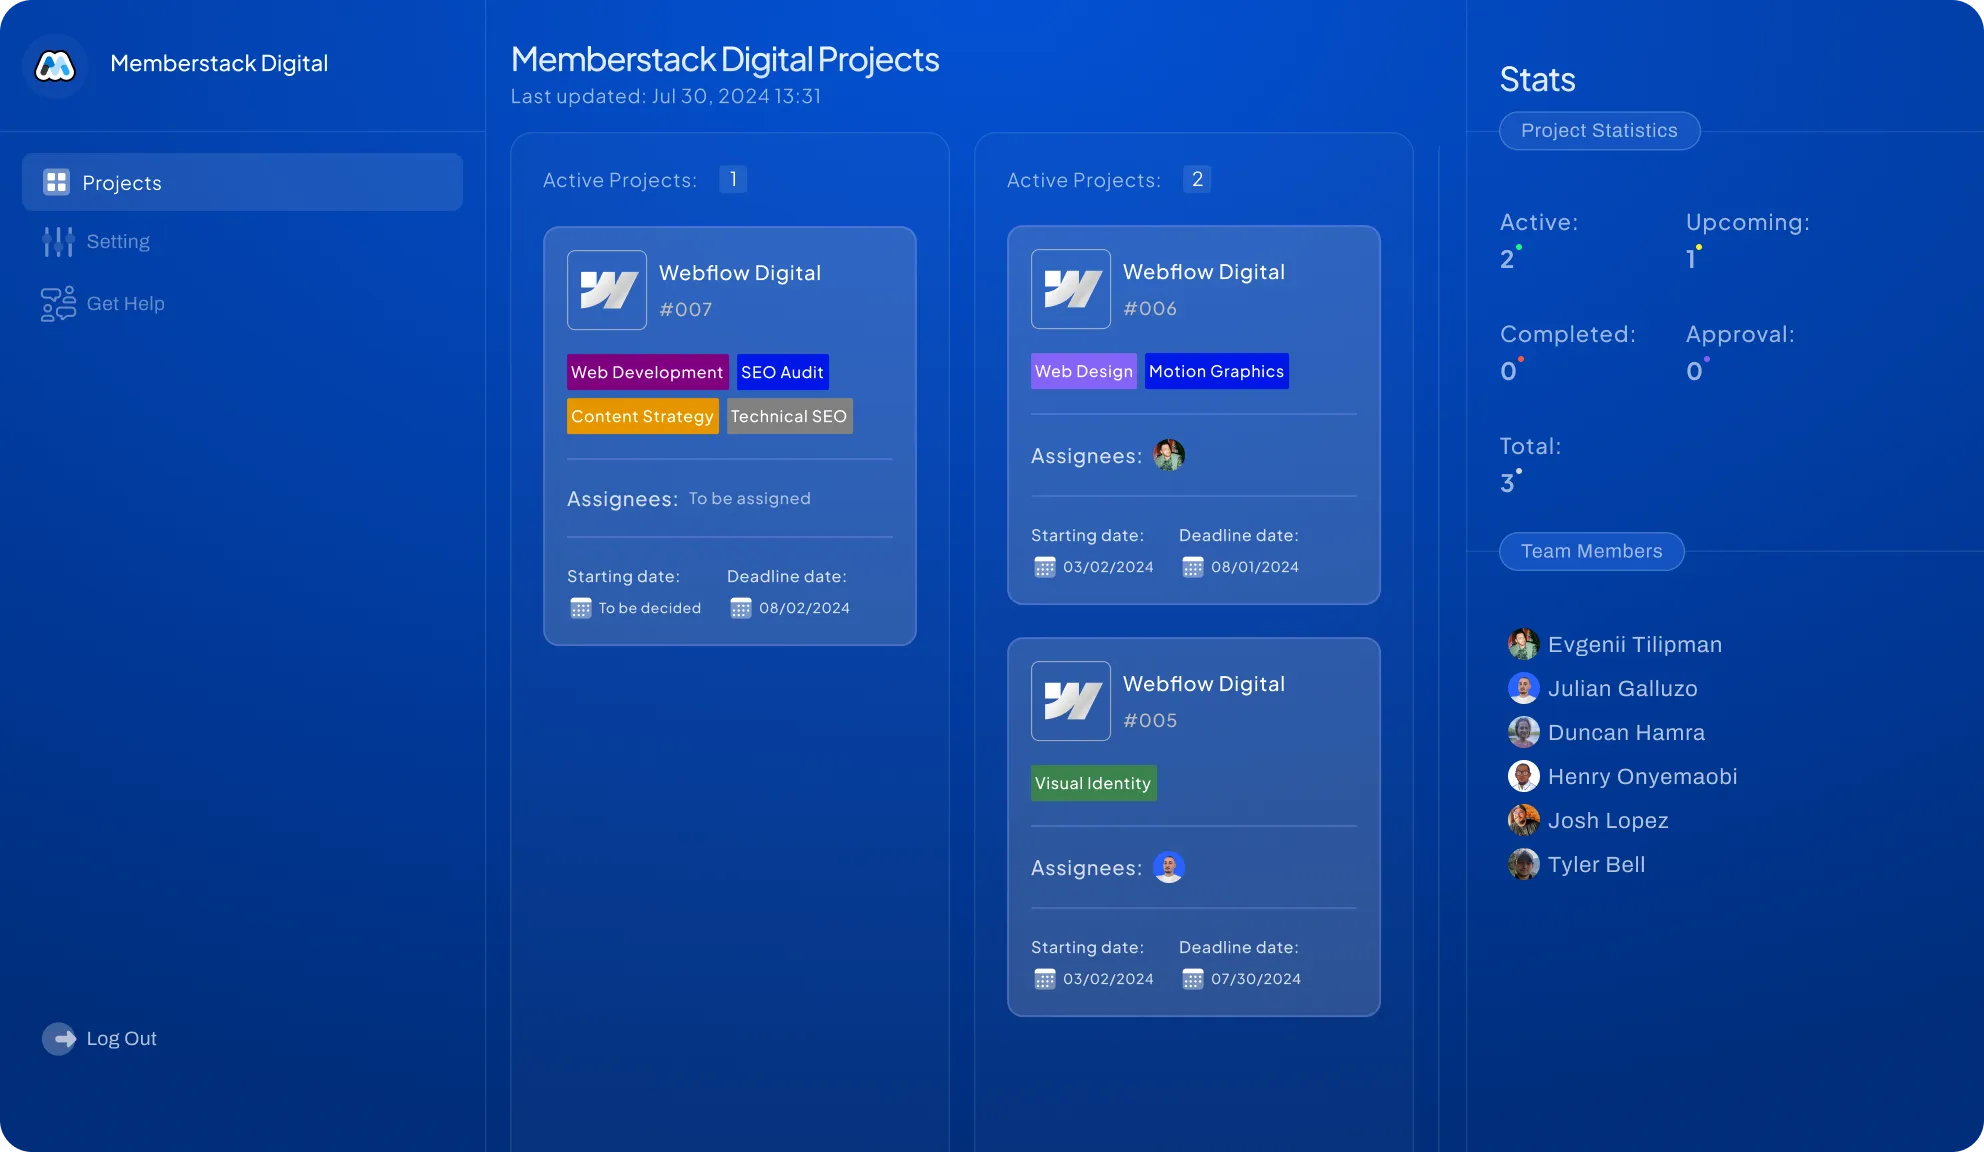Click the Last updated timestamp
This screenshot has width=1984, height=1152.
click(x=666, y=96)
